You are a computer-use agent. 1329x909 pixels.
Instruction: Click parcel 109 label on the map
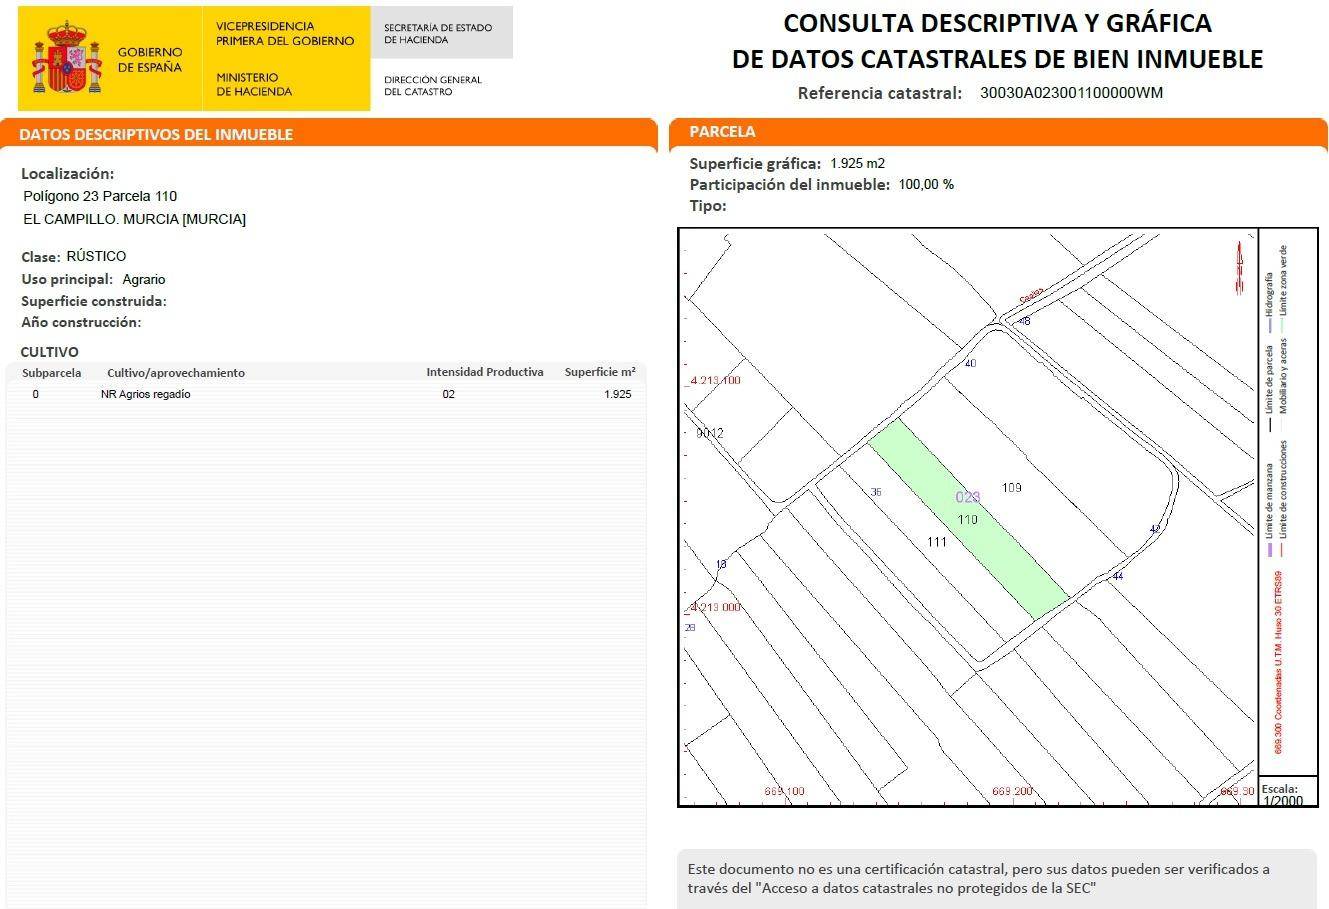coord(1011,488)
